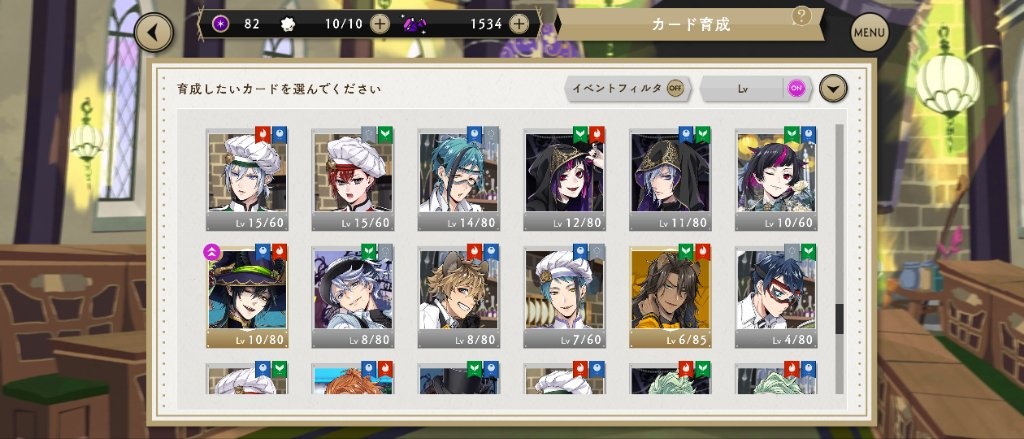
Task: Open the question mark help icon
Action: [801, 16]
